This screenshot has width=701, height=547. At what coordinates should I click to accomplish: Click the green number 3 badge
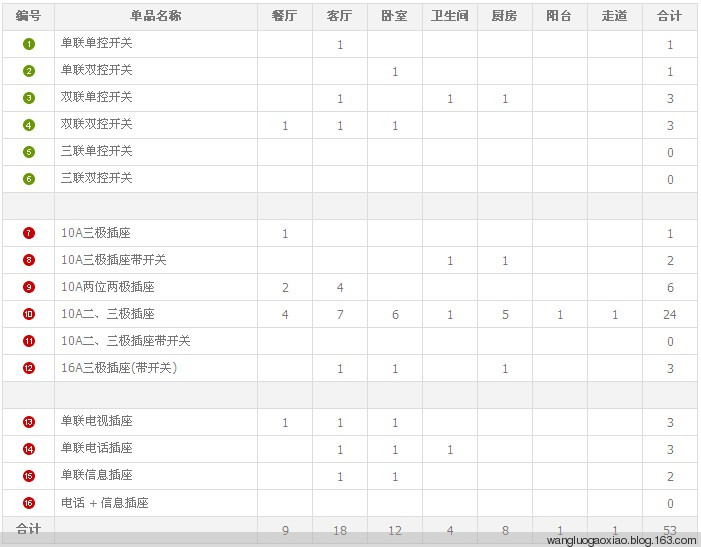29,98
